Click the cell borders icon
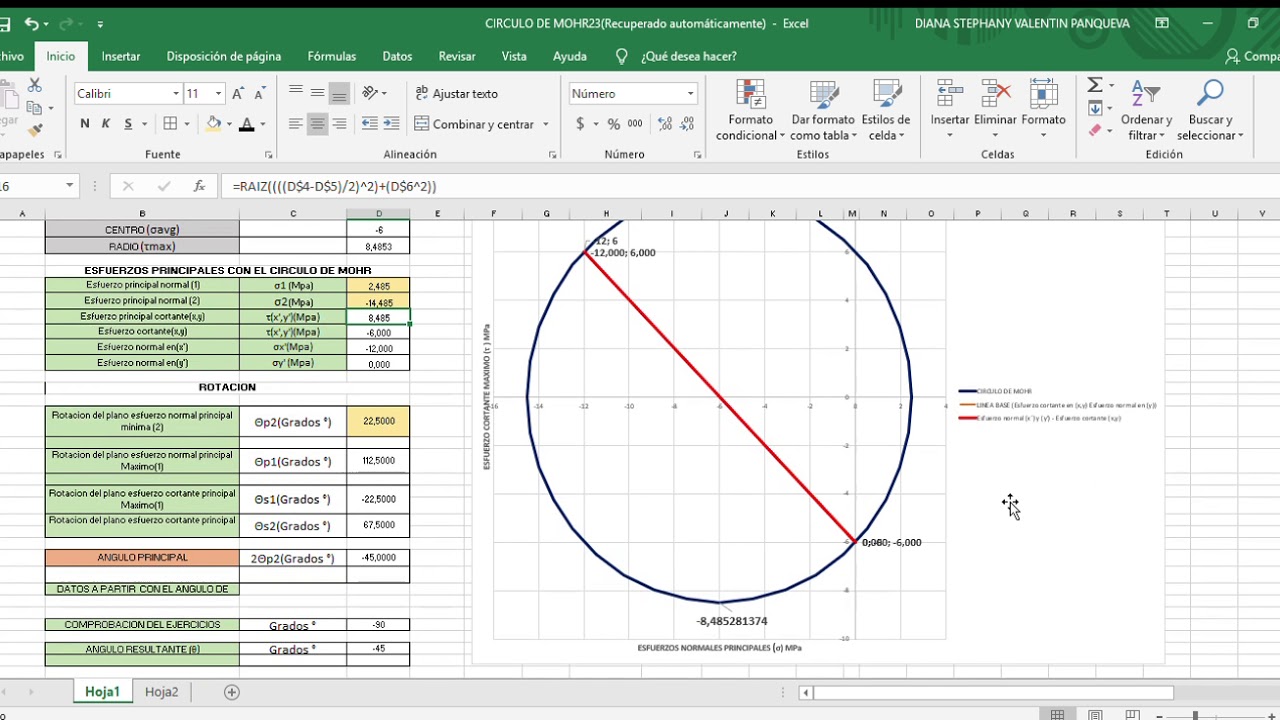Image resolution: width=1280 pixels, height=720 pixels. pyautogui.click(x=170, y=124)
